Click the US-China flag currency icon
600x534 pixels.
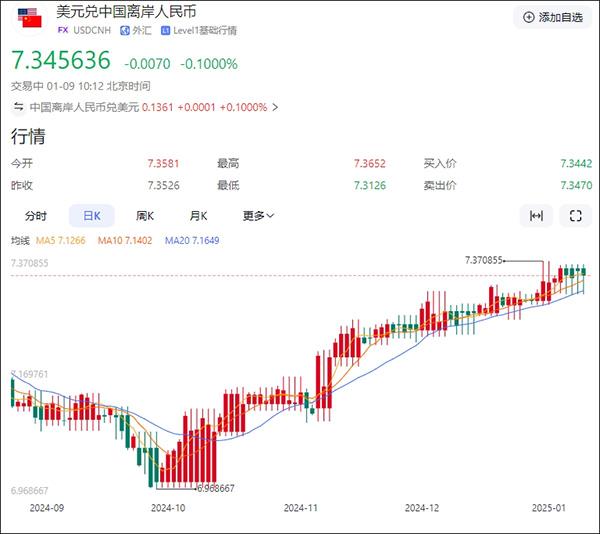pyautogui.click(x=29, y=18)
